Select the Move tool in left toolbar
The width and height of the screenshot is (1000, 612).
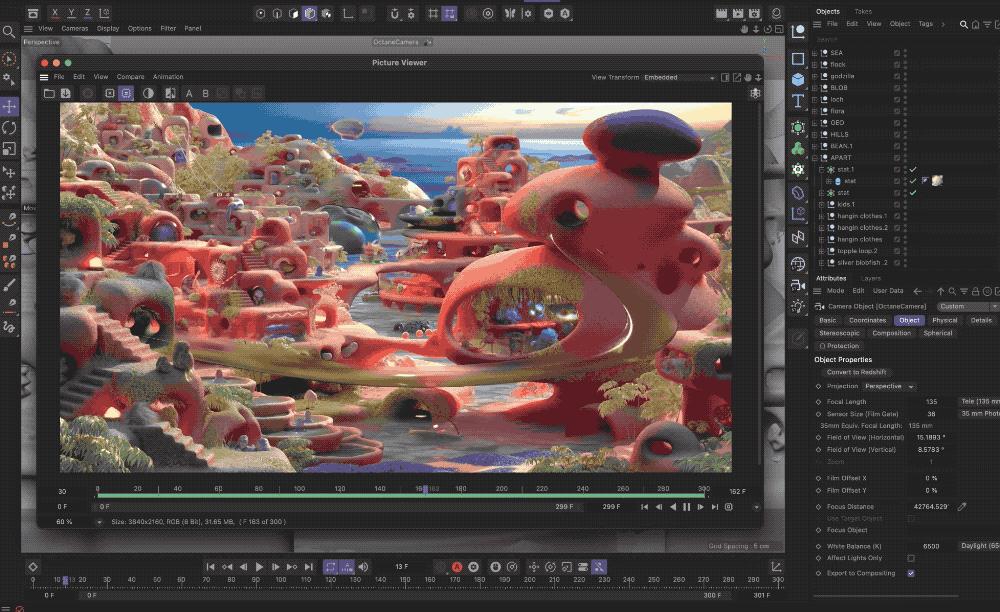tap(9, 106)
